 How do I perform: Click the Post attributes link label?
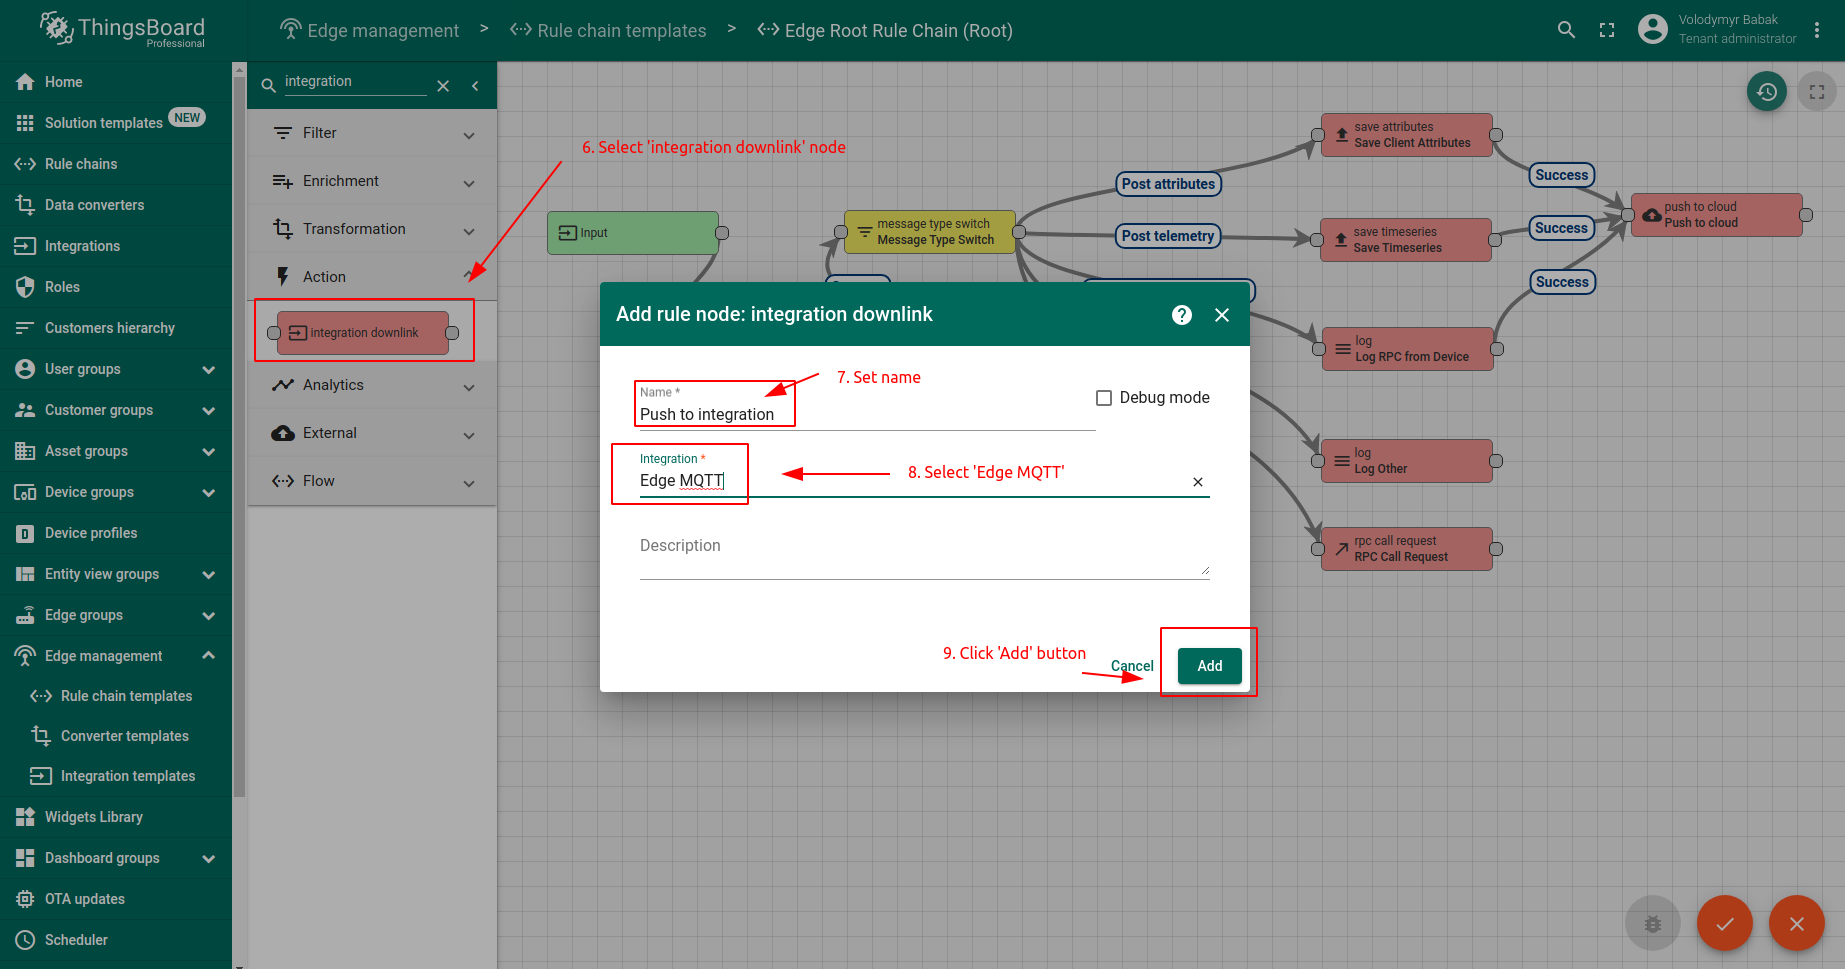[1168, 184]
